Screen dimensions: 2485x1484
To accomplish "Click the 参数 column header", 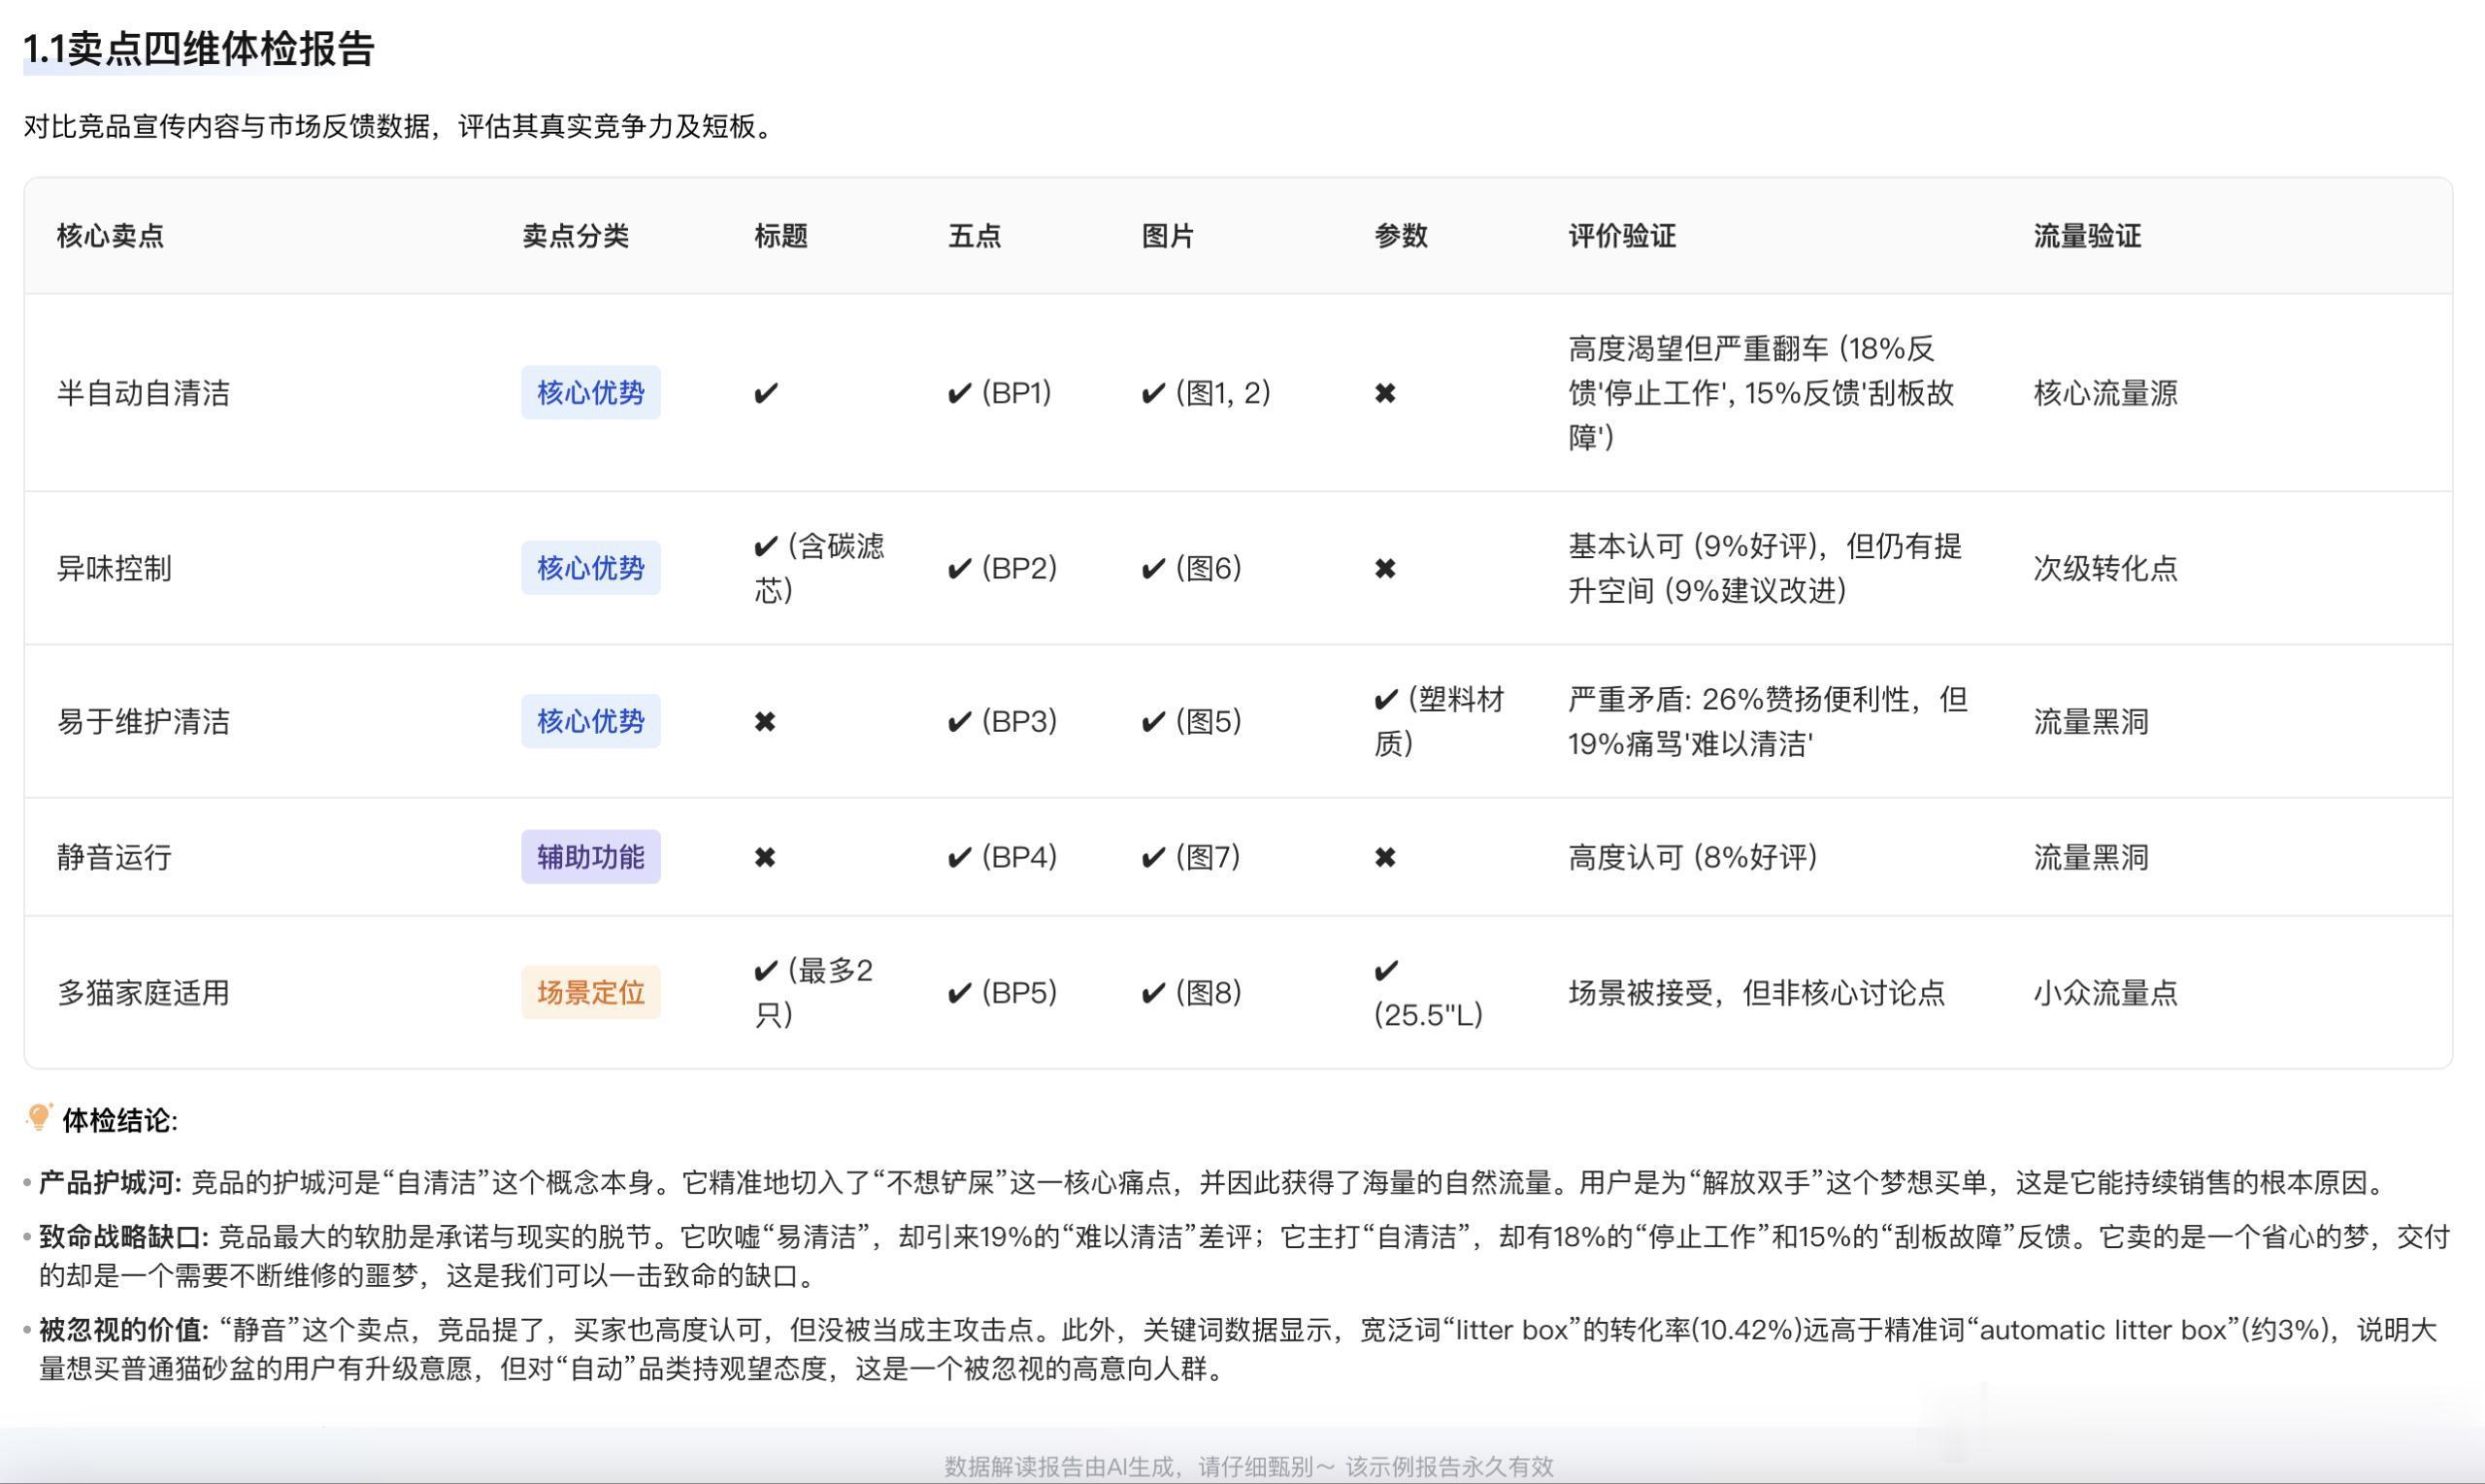I will tap(1401, 236).
